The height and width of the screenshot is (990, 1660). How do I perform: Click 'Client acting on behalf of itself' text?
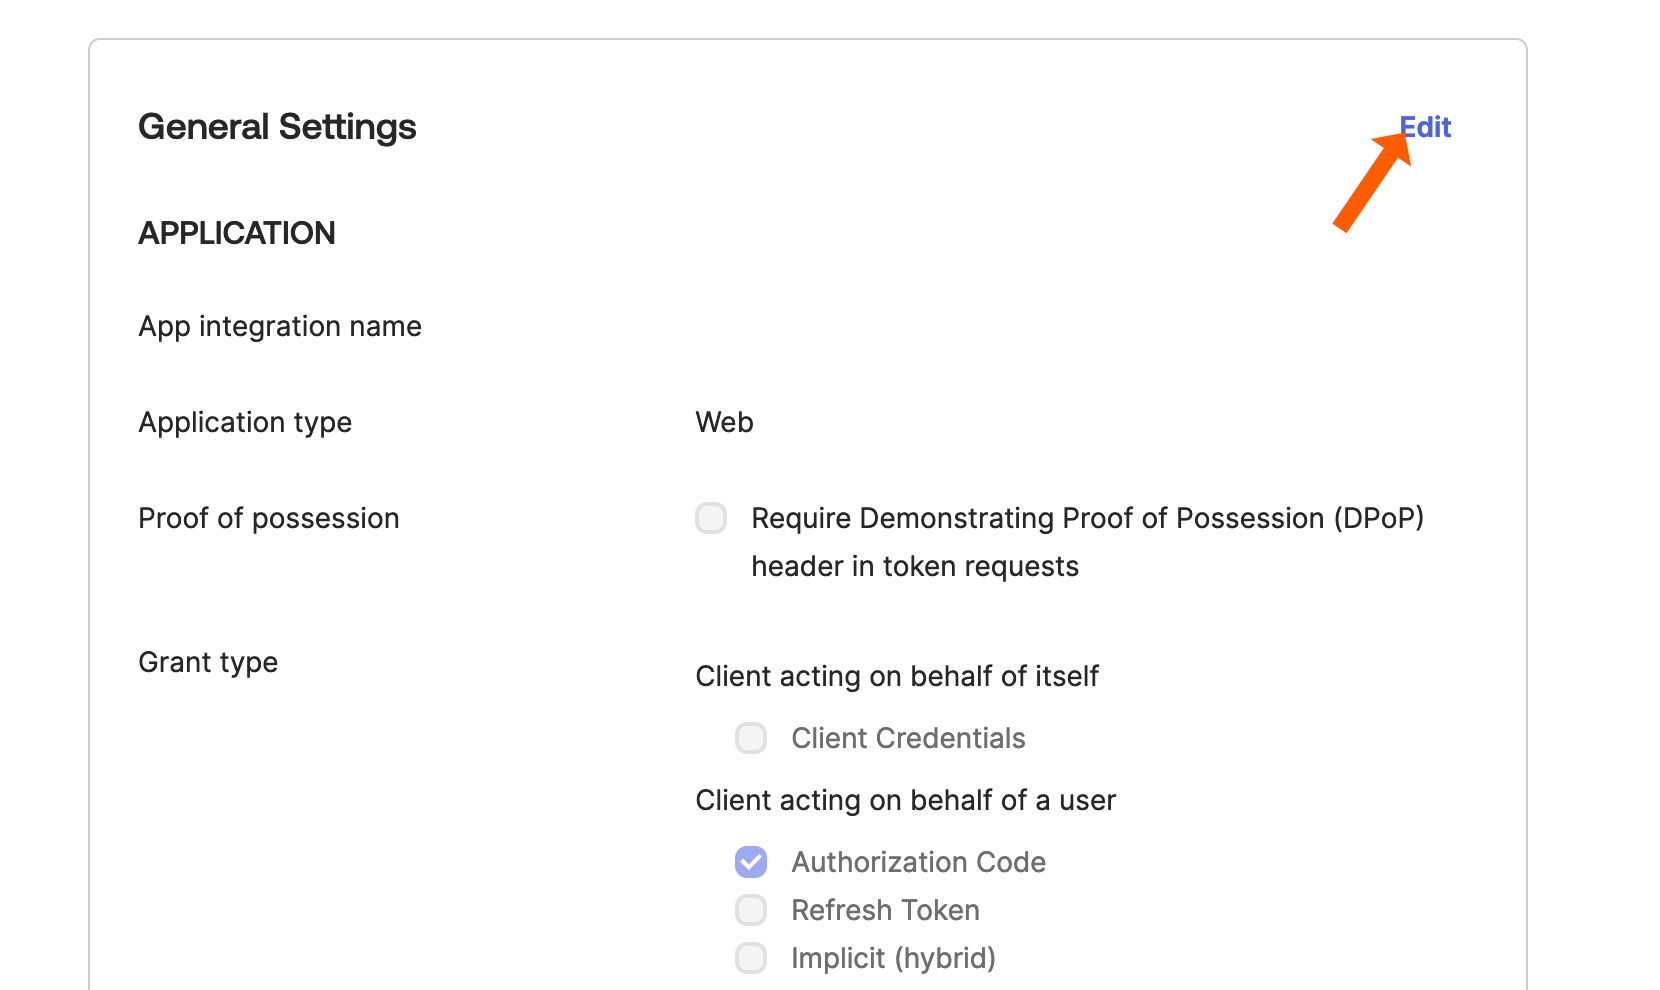897,676
